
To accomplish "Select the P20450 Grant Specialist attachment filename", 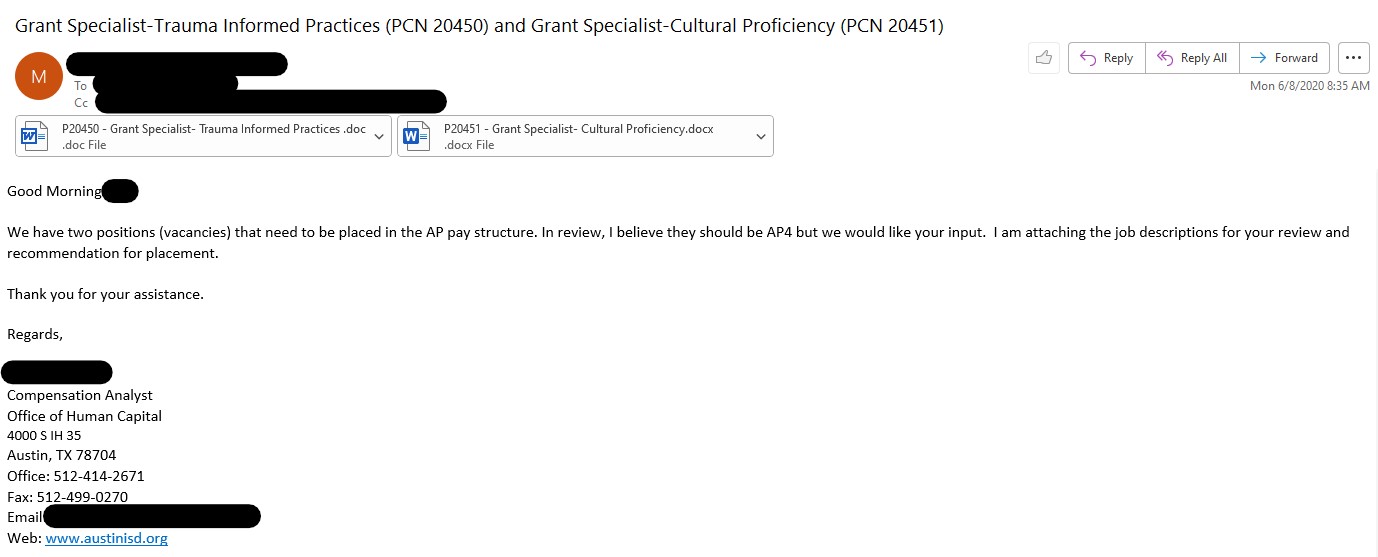I will 213,129.
